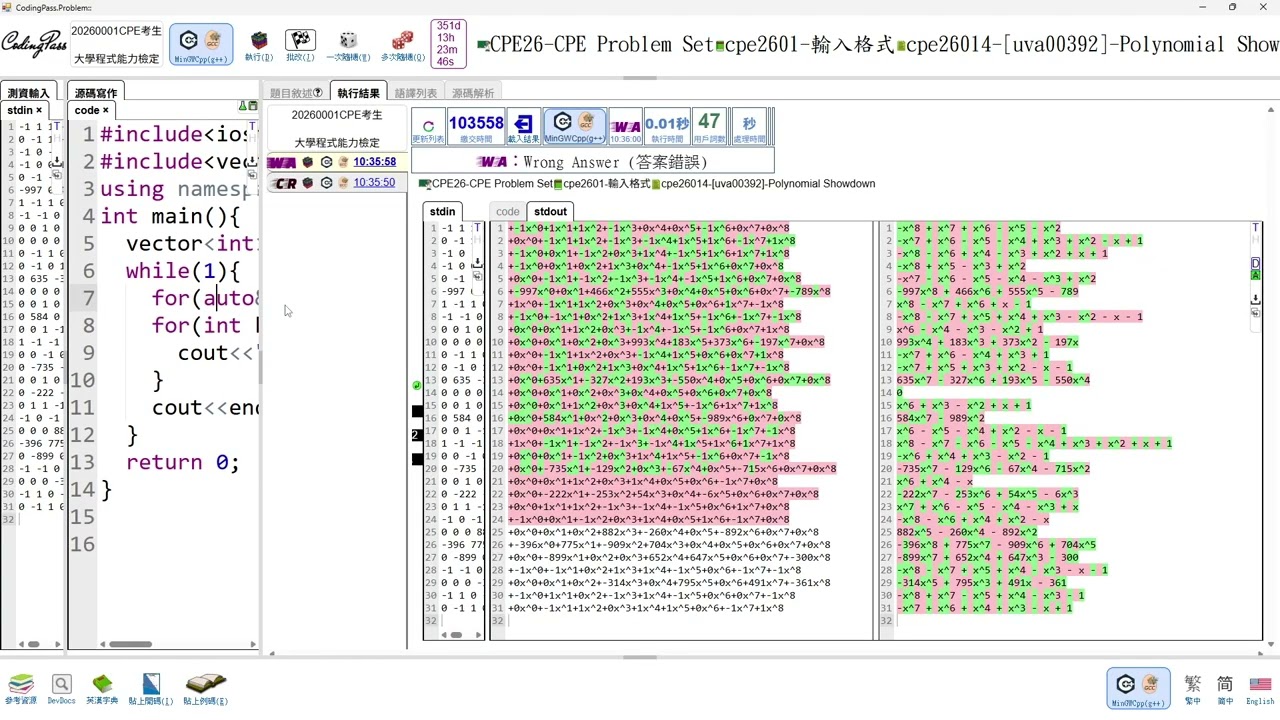Open submission link 10:35:50
1280x720 pixels.
(374, 183)
